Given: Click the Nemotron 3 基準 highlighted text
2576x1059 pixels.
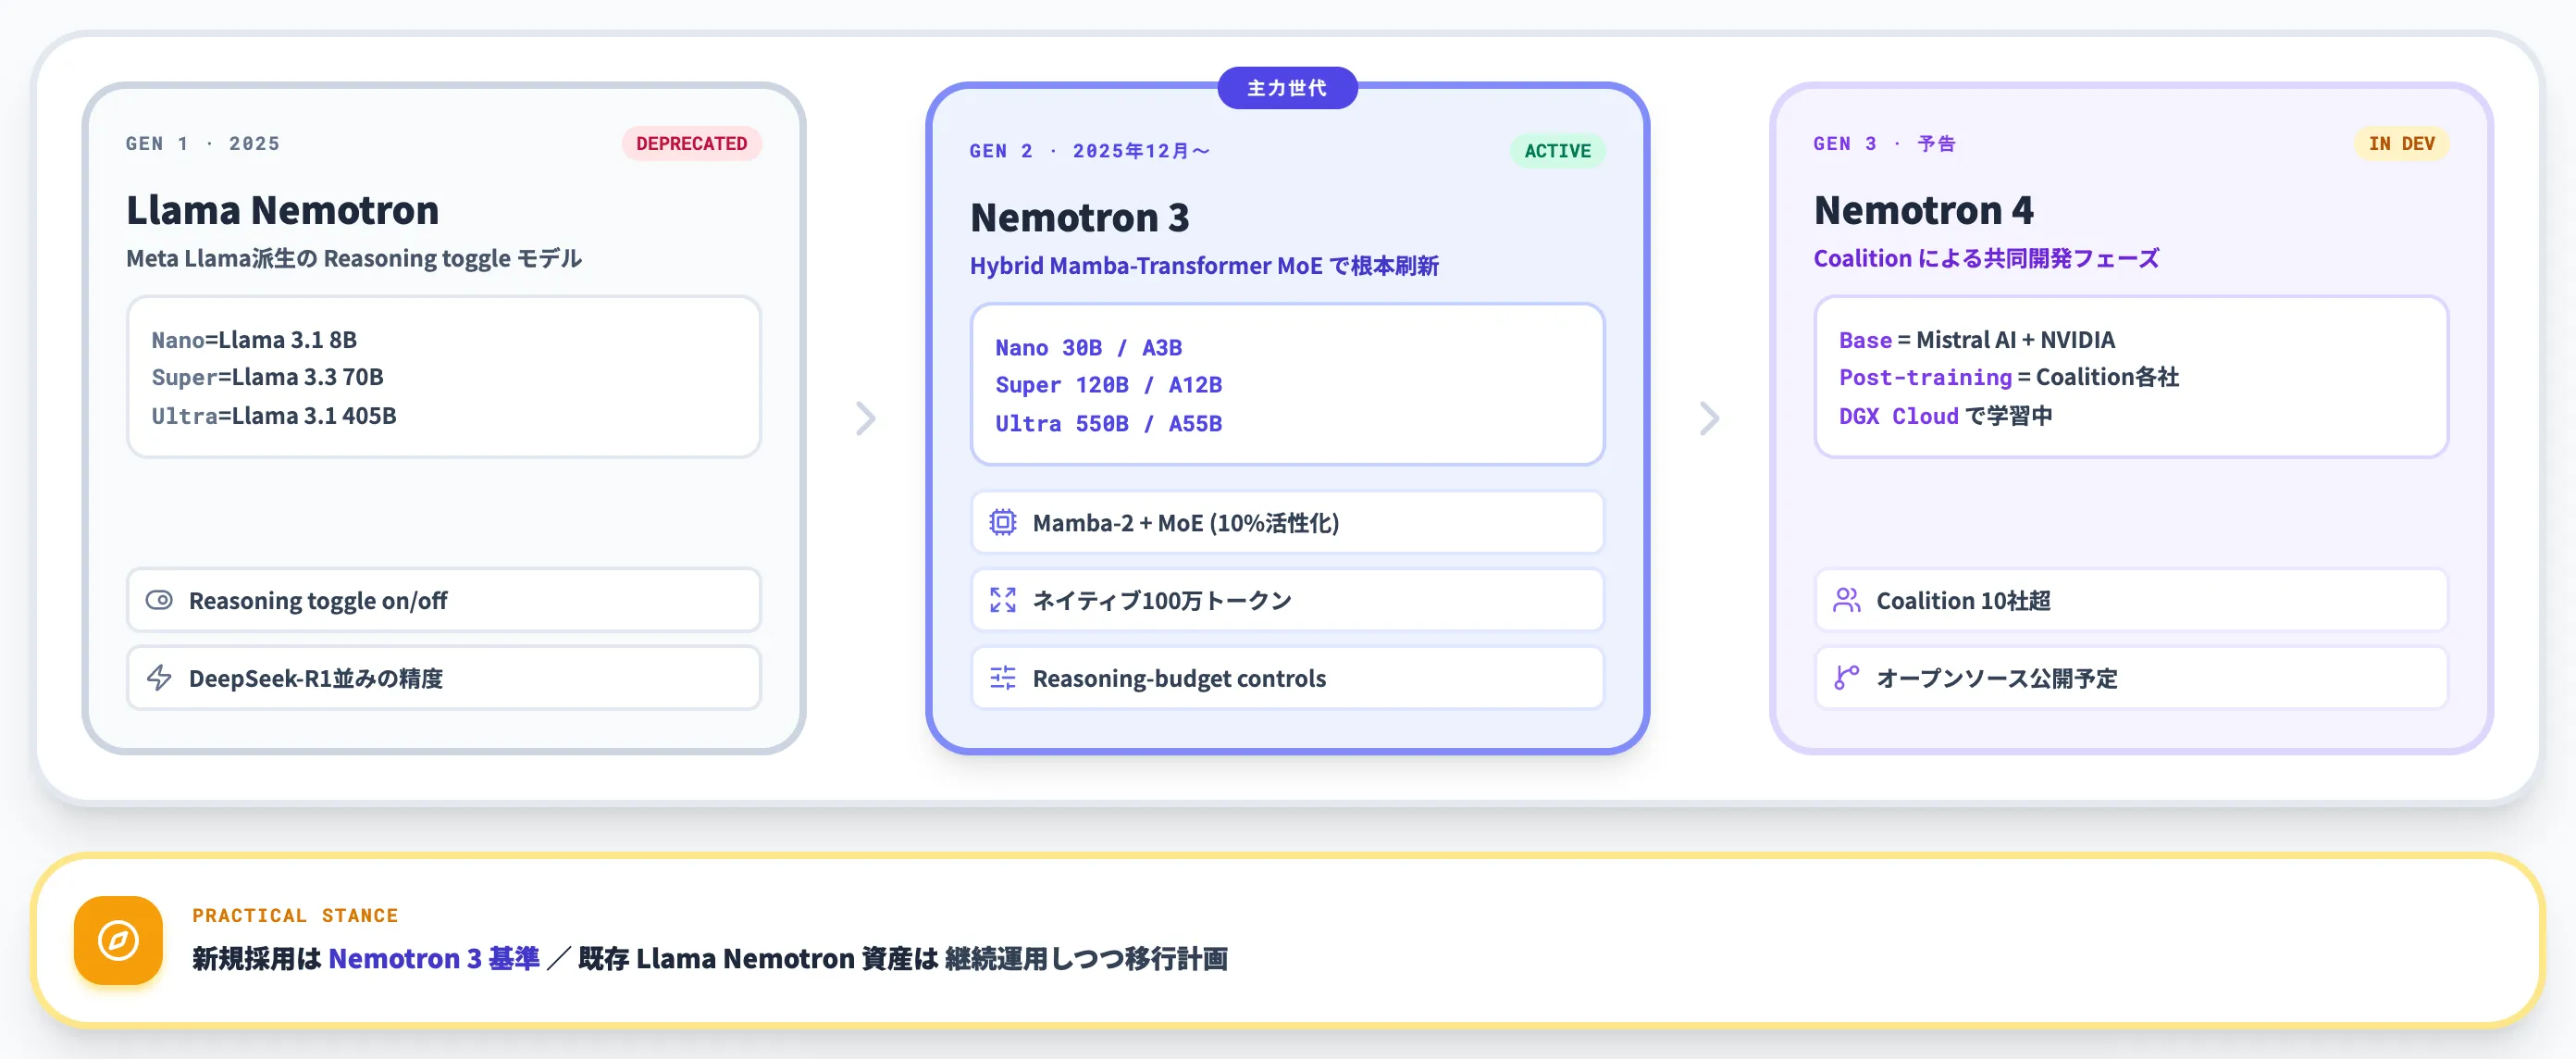Looking at the screenshot, I should (434, 958).
